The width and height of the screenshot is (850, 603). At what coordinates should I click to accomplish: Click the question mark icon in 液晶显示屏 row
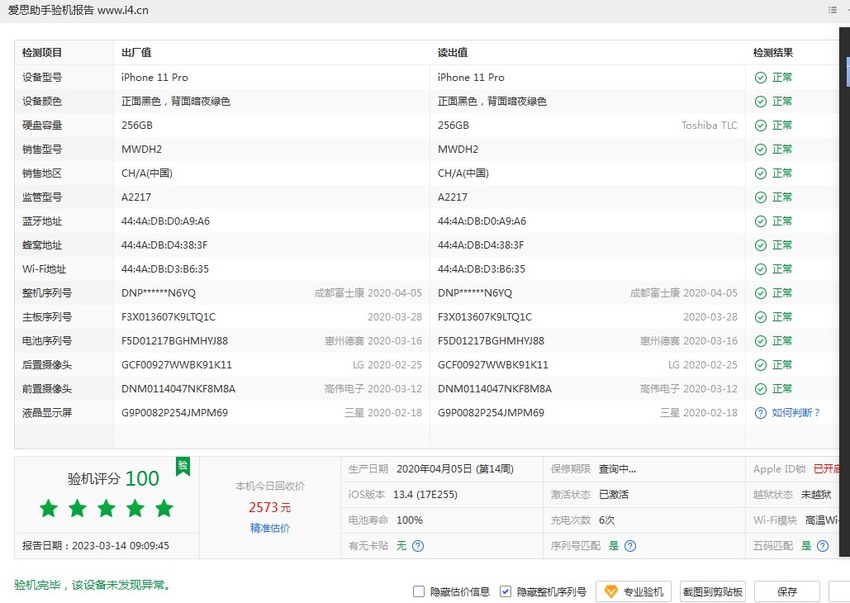[761, 413]
